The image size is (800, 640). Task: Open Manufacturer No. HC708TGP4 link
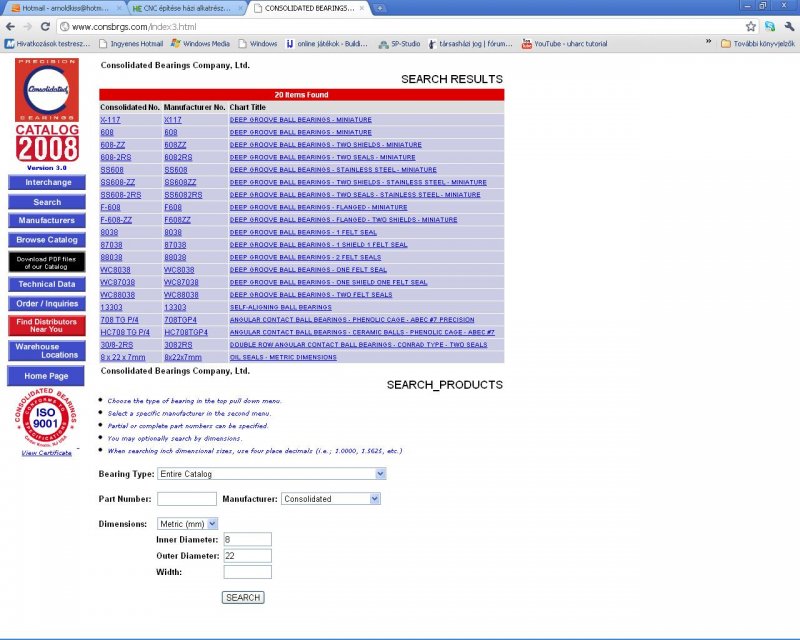(186, 332)
